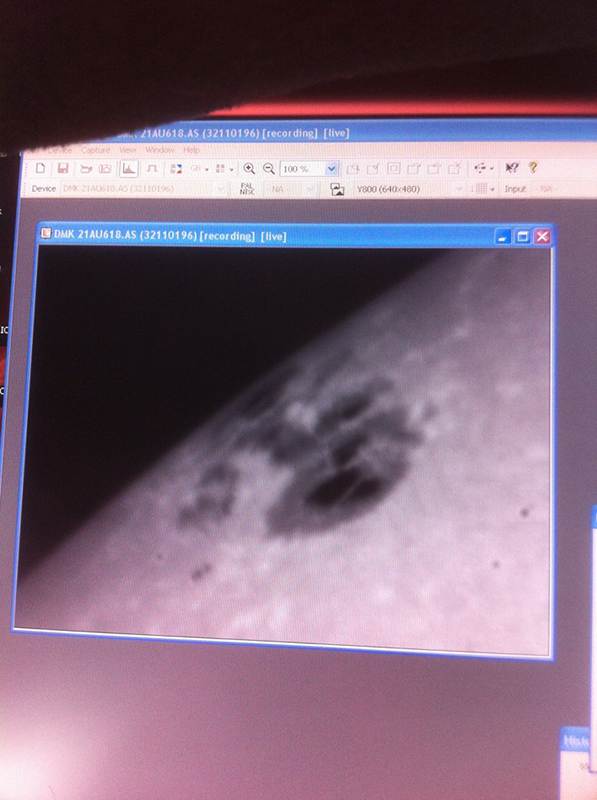Click the color palette icon

coord(176,168)
